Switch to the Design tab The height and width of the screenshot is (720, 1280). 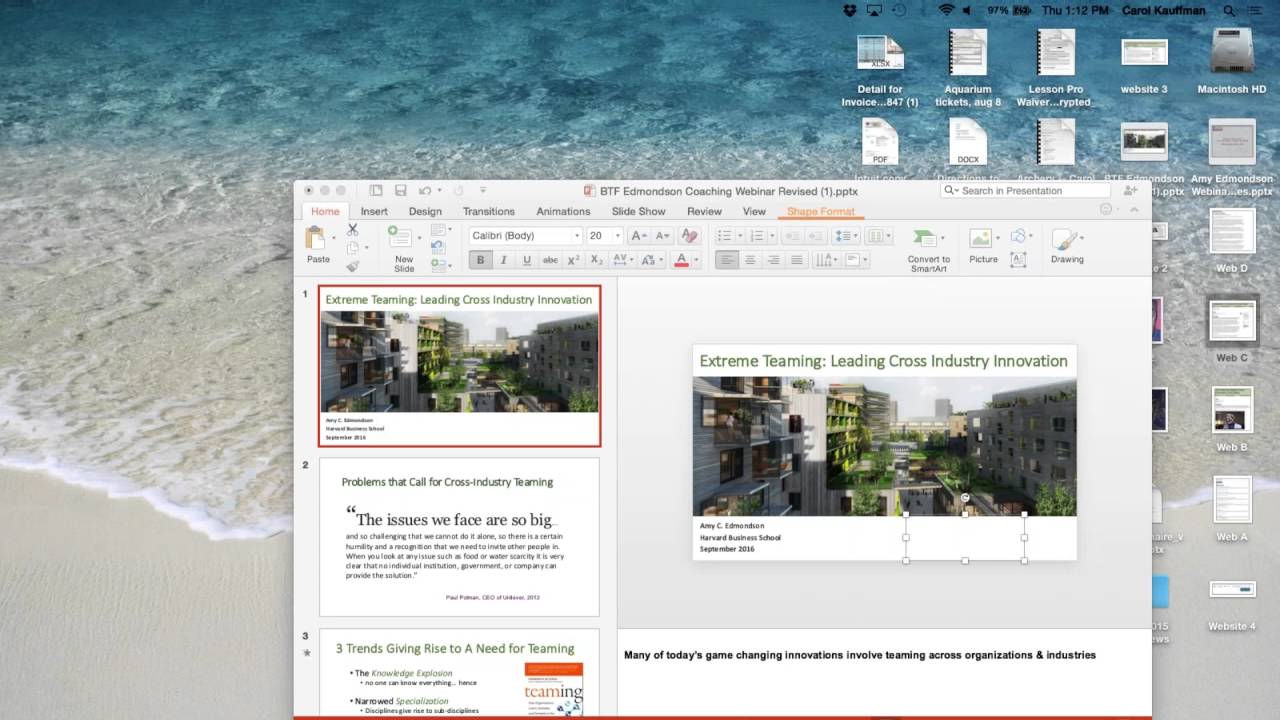pos(425,211)
